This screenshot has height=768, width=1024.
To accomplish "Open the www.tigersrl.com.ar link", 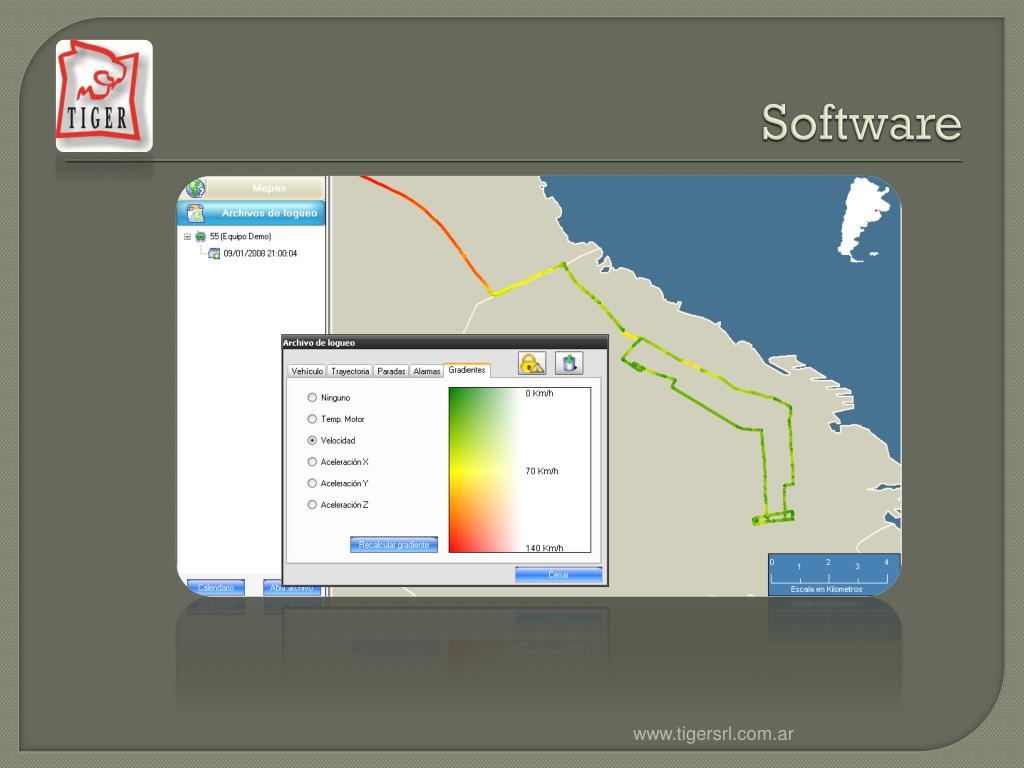I will 713,734.
